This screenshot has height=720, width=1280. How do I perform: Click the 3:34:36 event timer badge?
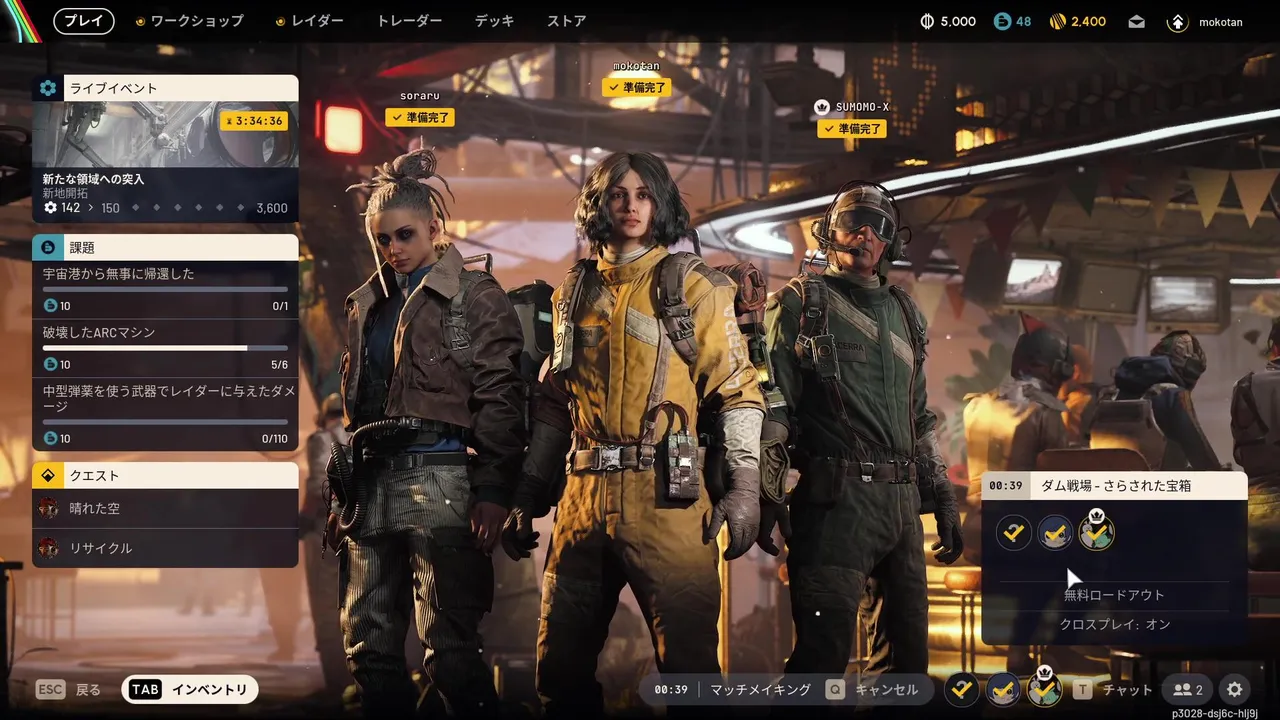(253, 121)
